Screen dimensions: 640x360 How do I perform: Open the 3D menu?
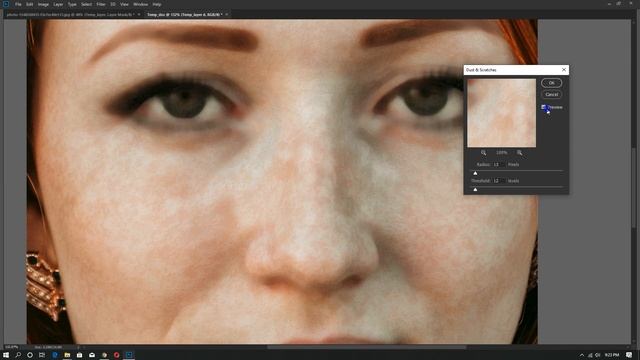tap(113, 4)
